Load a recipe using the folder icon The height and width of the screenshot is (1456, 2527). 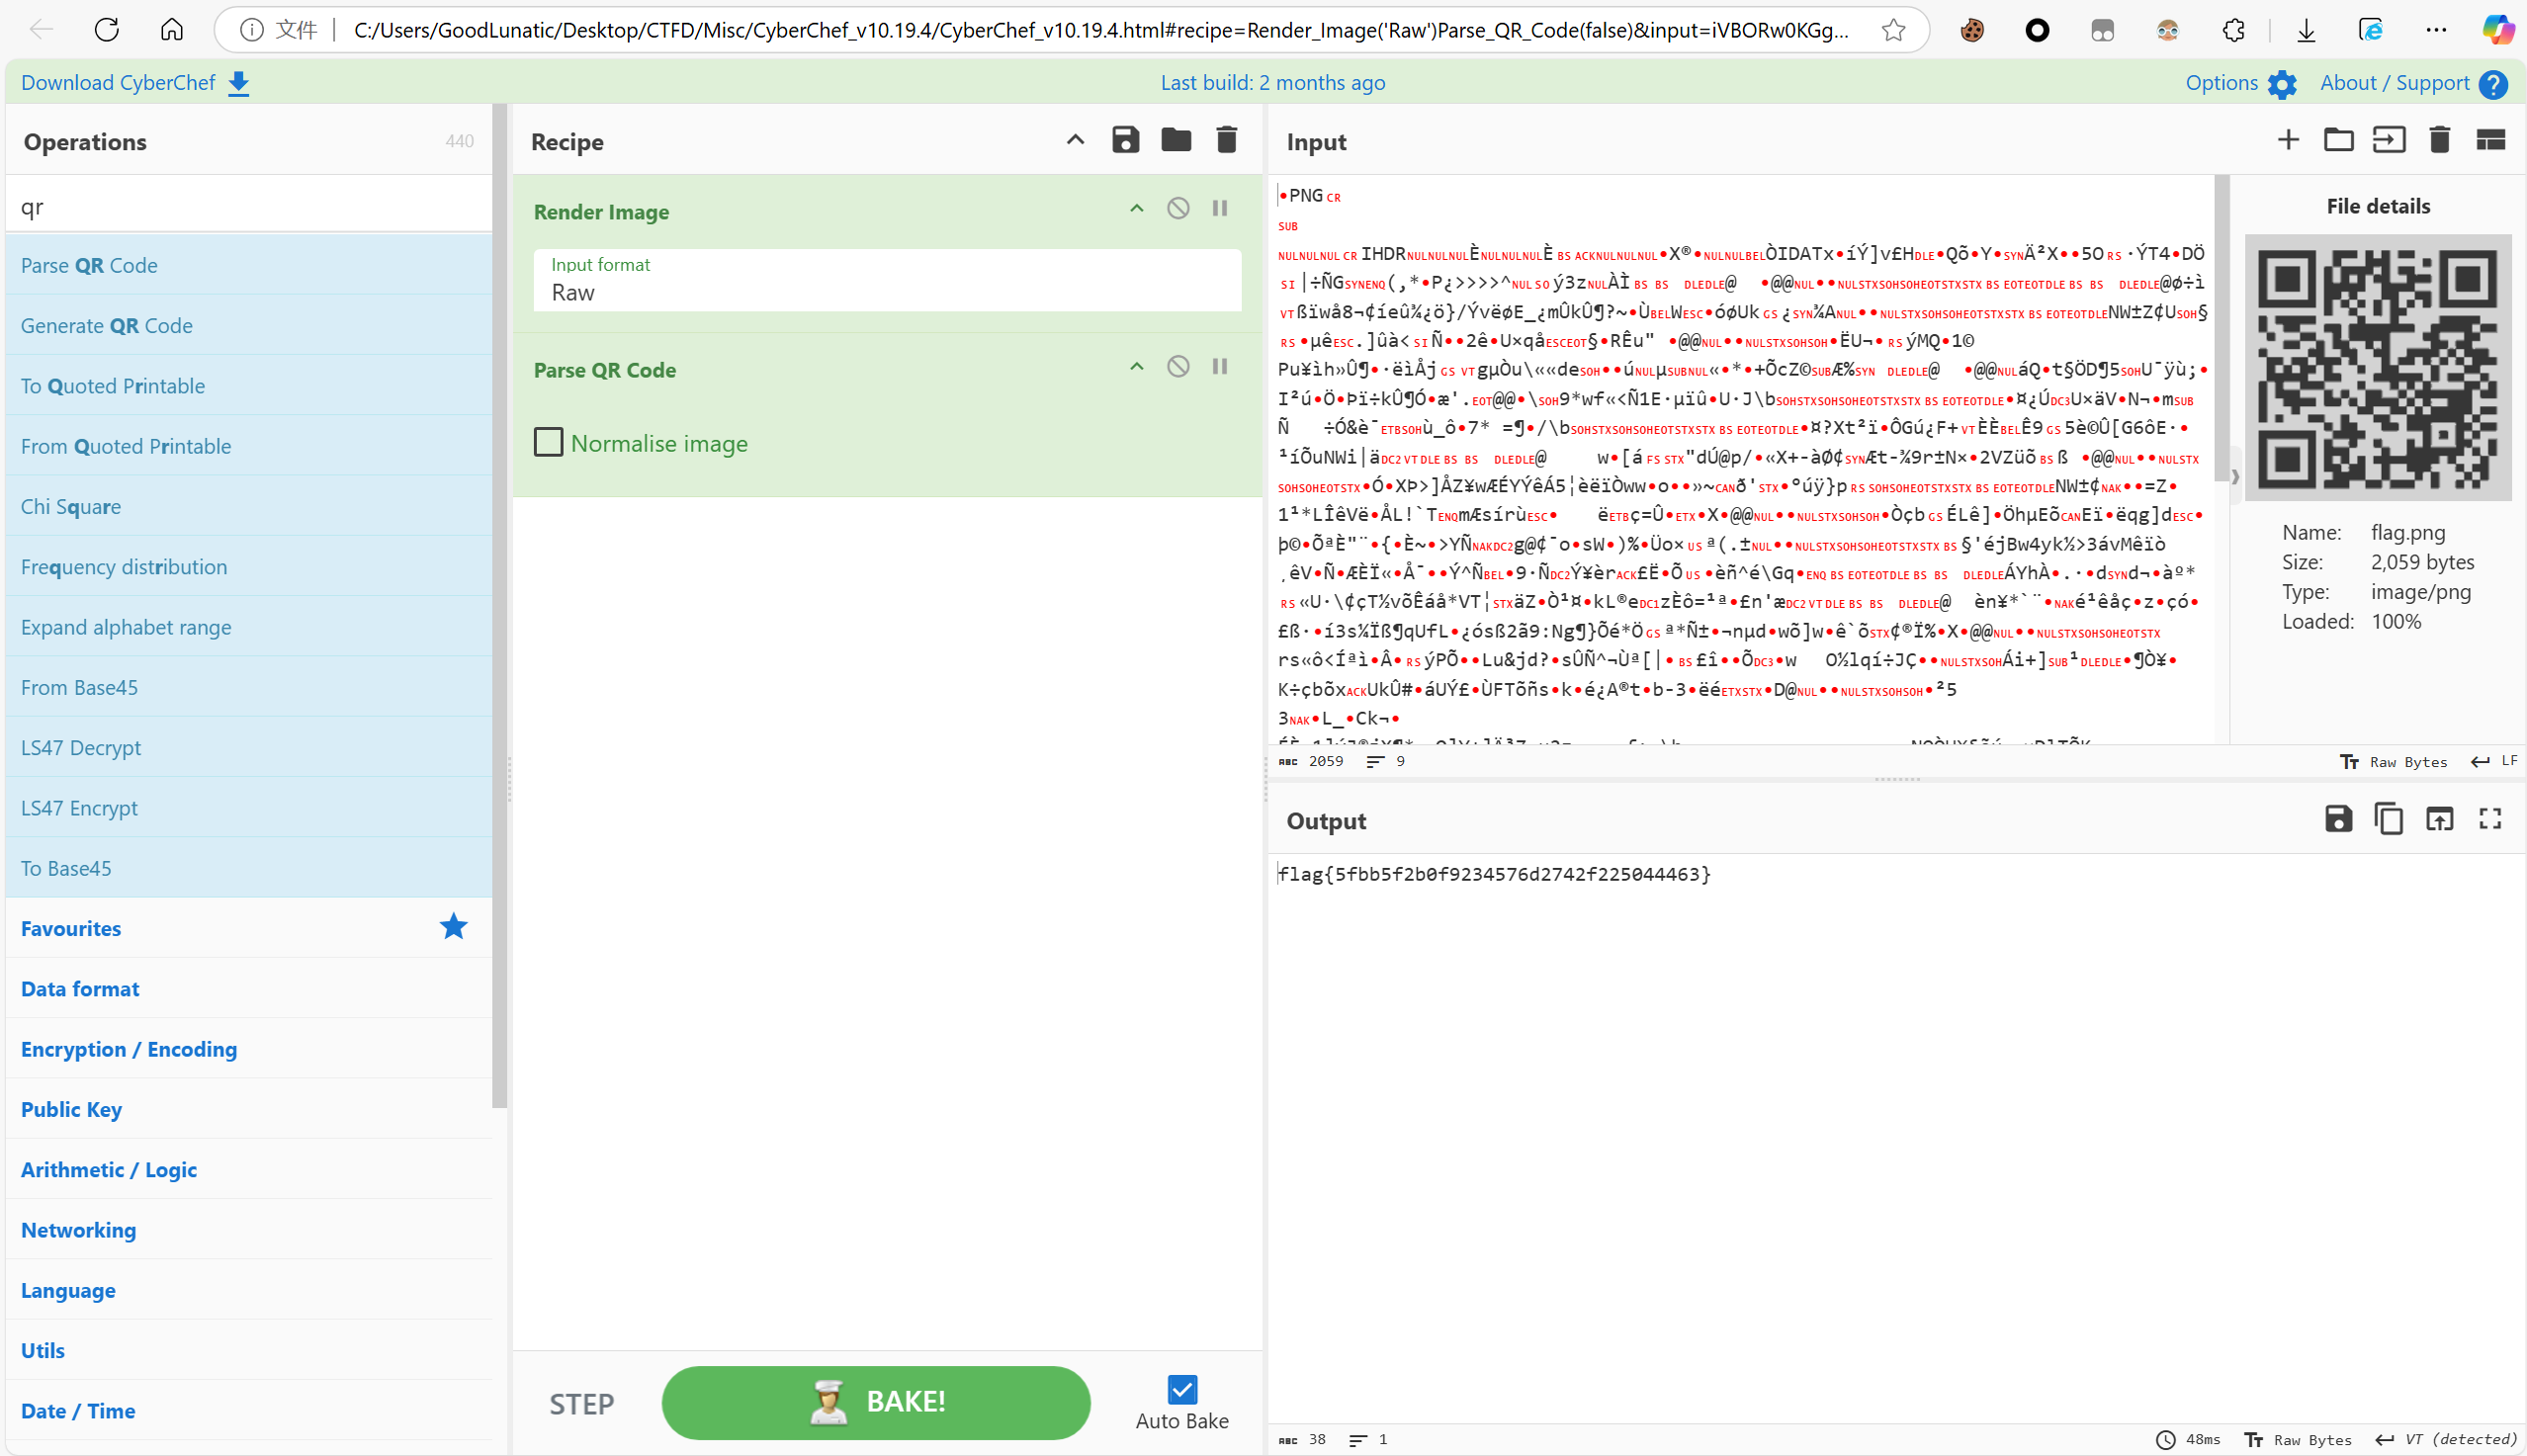[x=1176, y=140]
